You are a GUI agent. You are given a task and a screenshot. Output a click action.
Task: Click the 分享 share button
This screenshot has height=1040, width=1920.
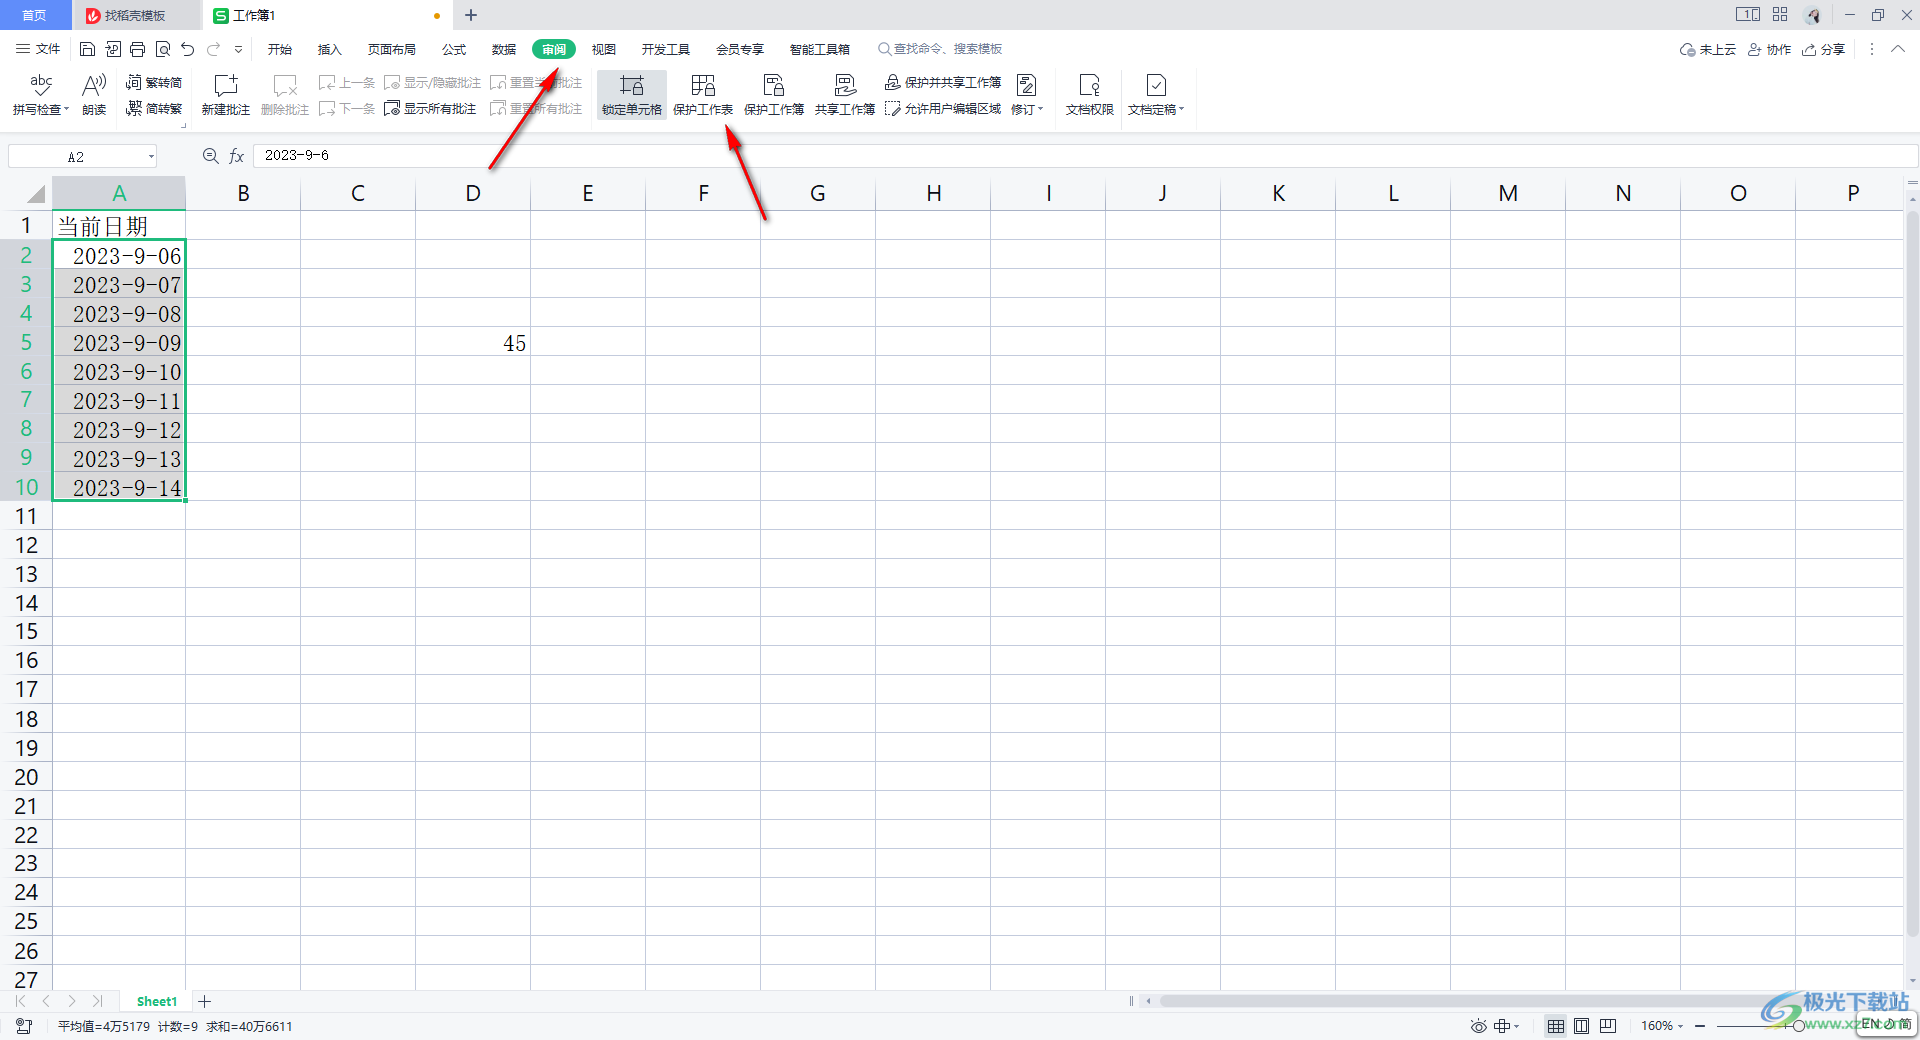[1823, 49]
